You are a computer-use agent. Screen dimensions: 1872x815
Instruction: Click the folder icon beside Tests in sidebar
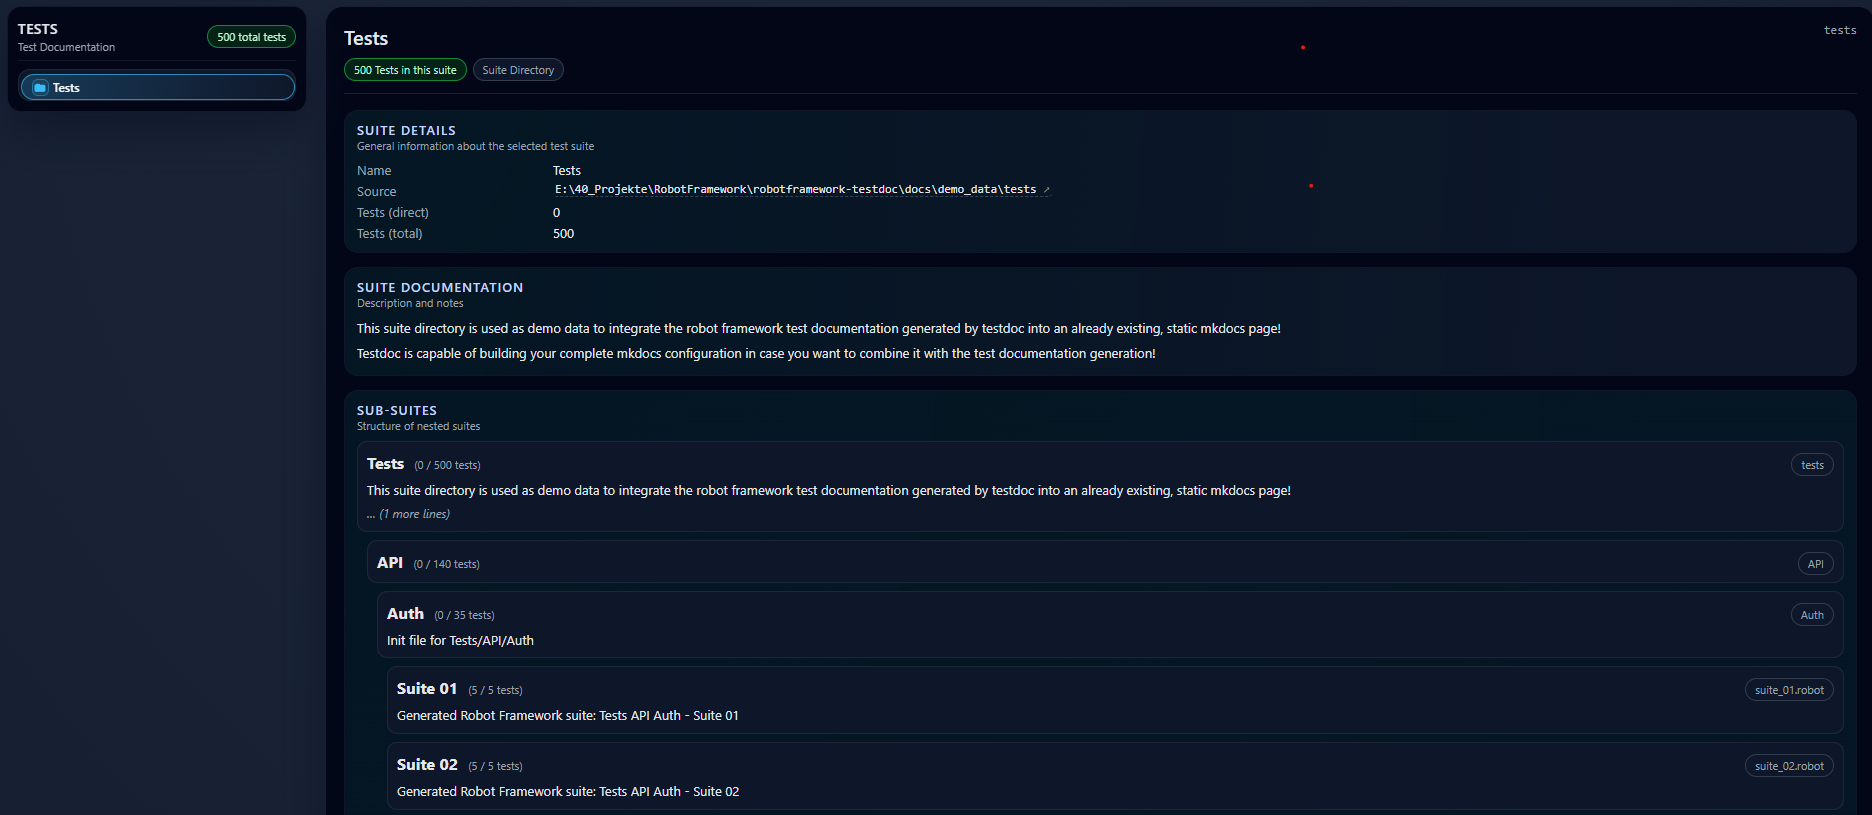tap(40, 88)
